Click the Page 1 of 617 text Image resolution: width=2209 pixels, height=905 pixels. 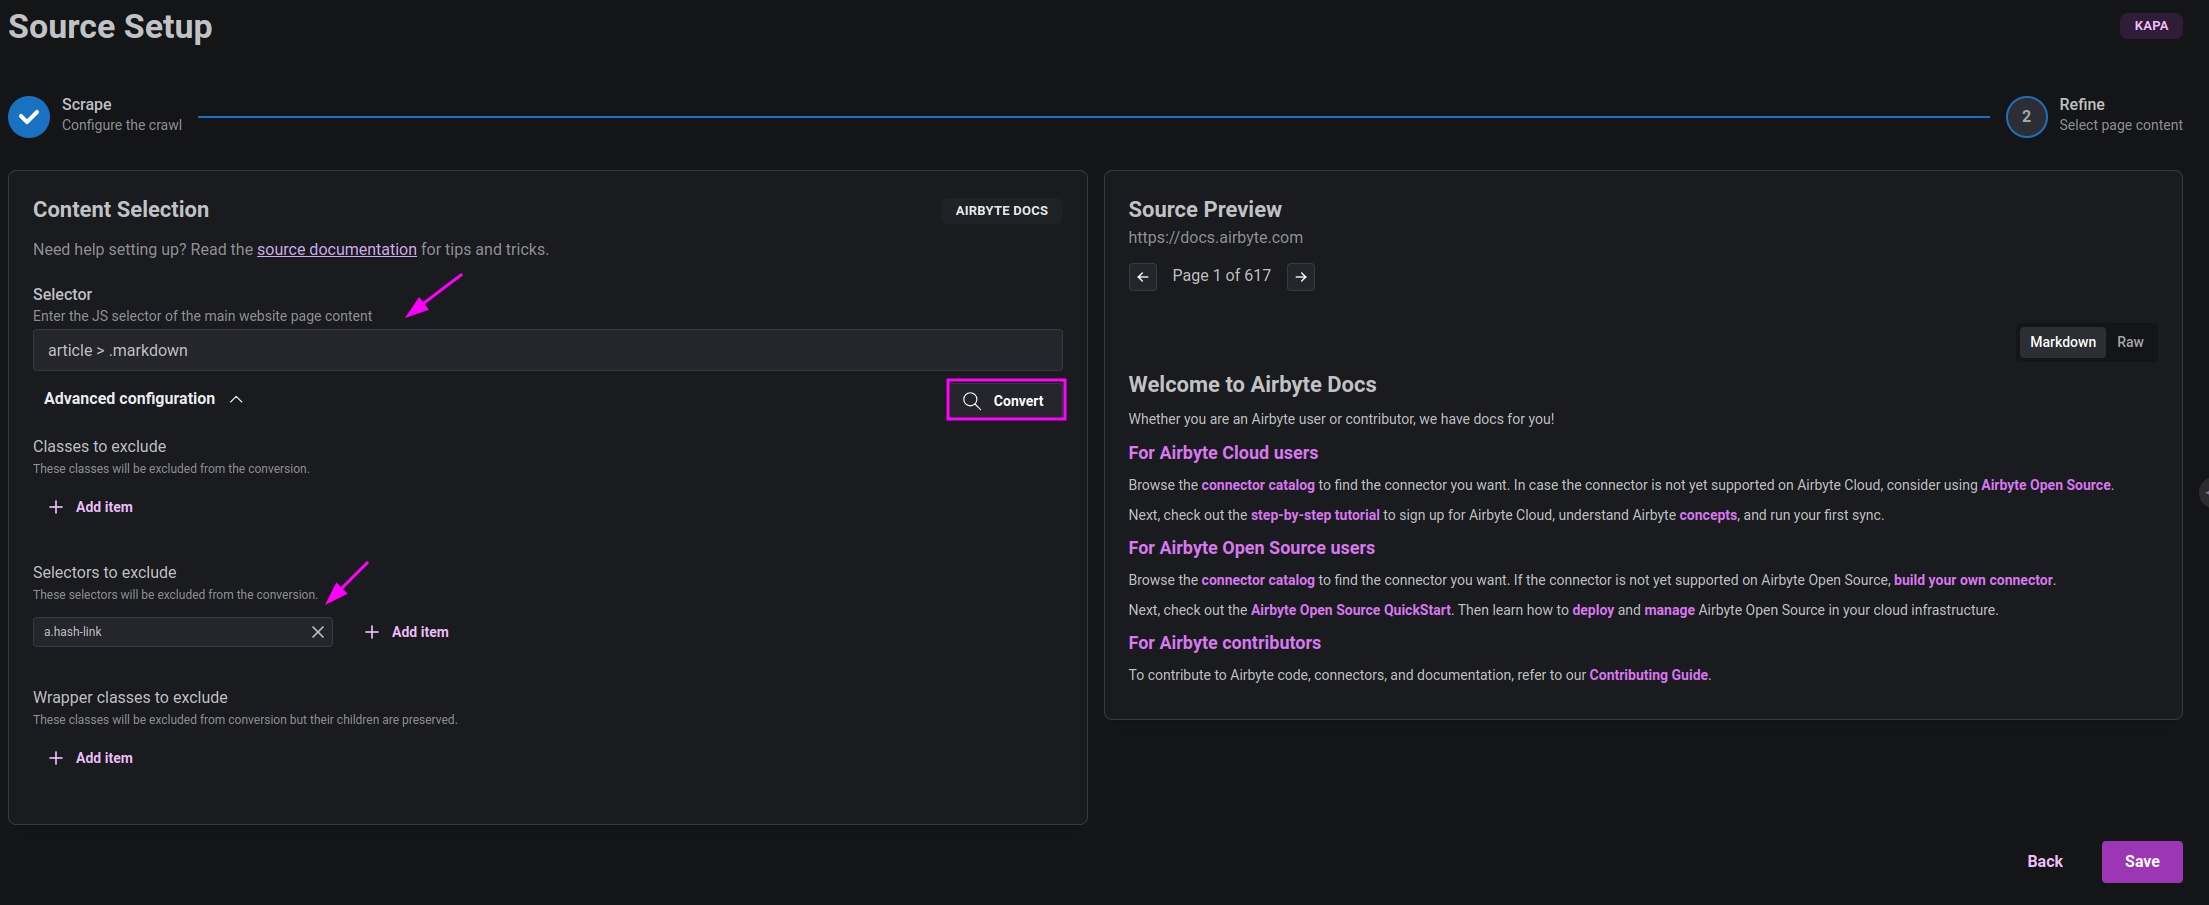[1221, 276]
